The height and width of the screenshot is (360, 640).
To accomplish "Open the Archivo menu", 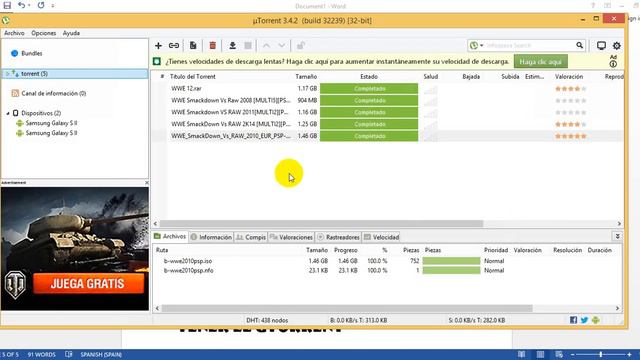I will tap(14, 33).
